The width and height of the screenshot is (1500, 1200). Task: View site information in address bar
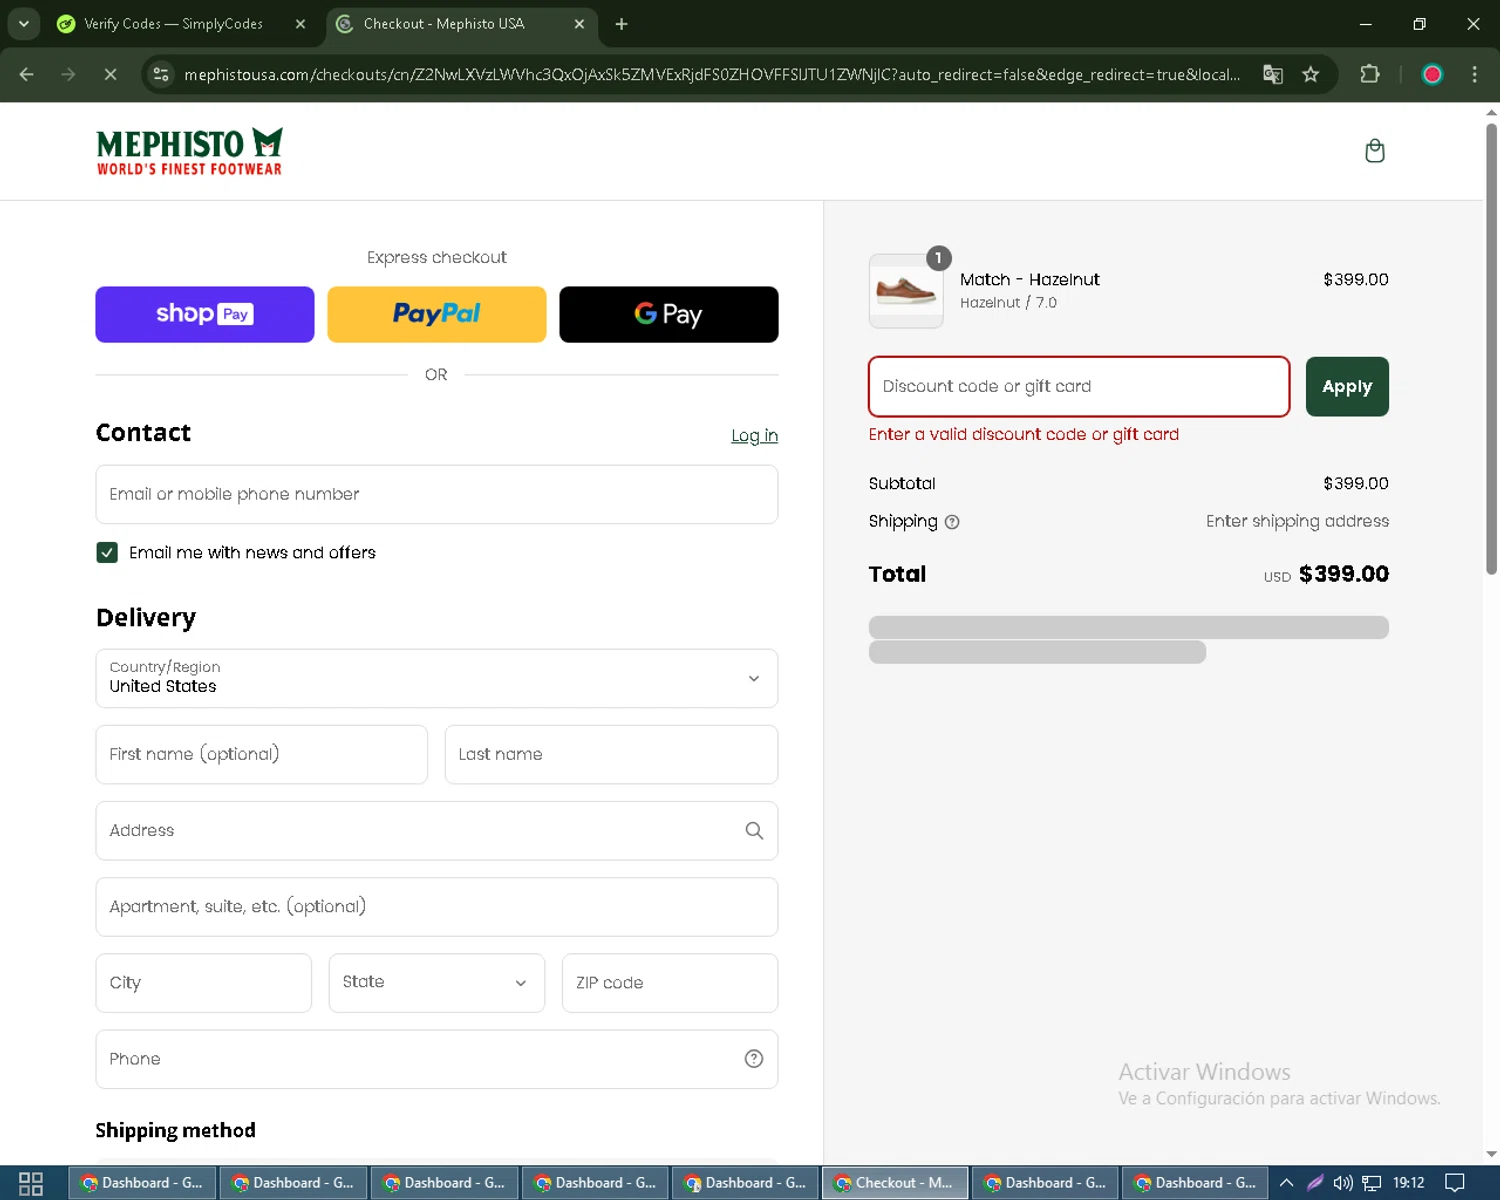pyautogui.click(x=161, y=74)
